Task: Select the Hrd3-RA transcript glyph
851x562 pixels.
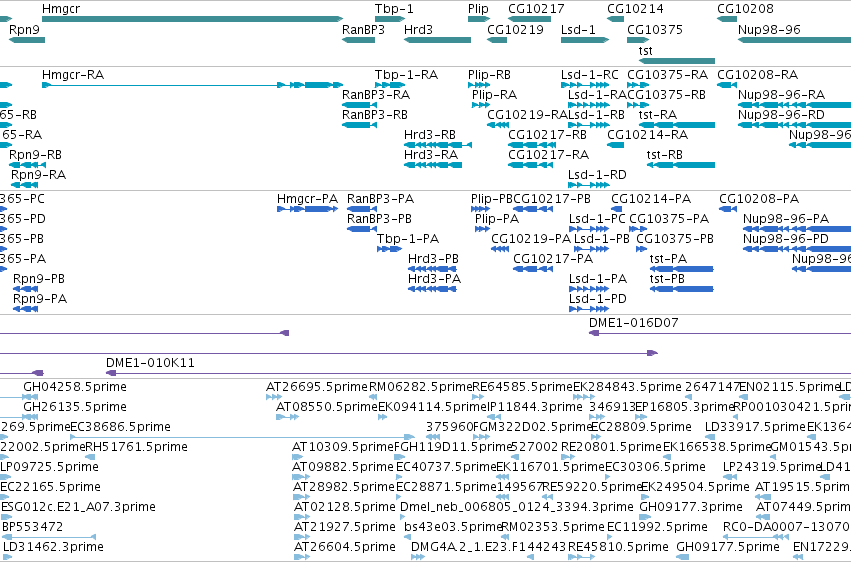Action: (x=433, y=165)
